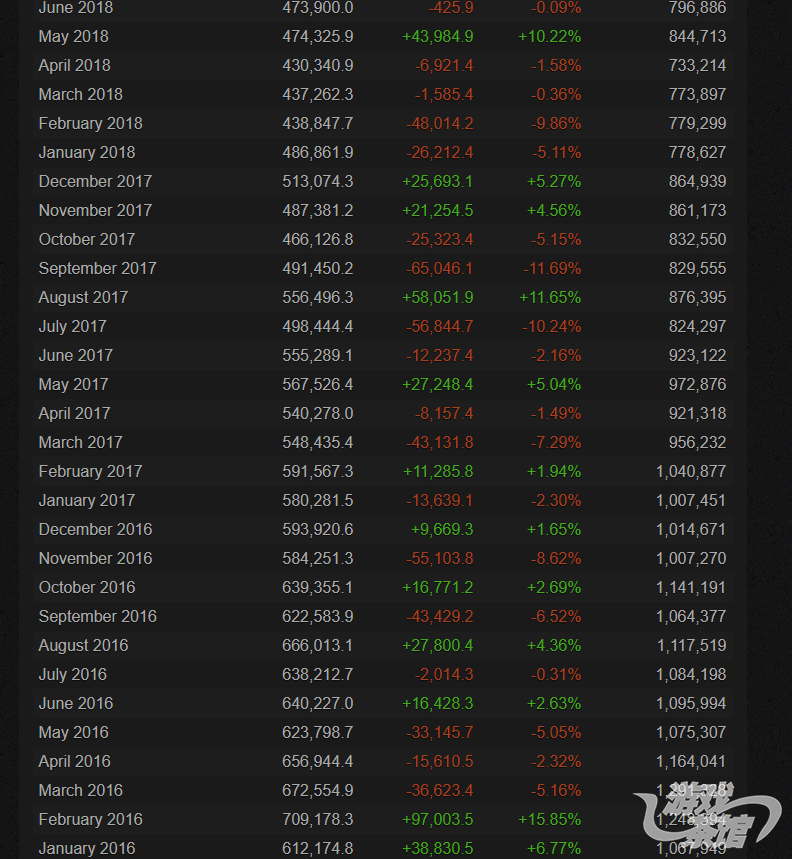
Task: Click the +58,051.9 gain value
Action: [x=438, y=297]
